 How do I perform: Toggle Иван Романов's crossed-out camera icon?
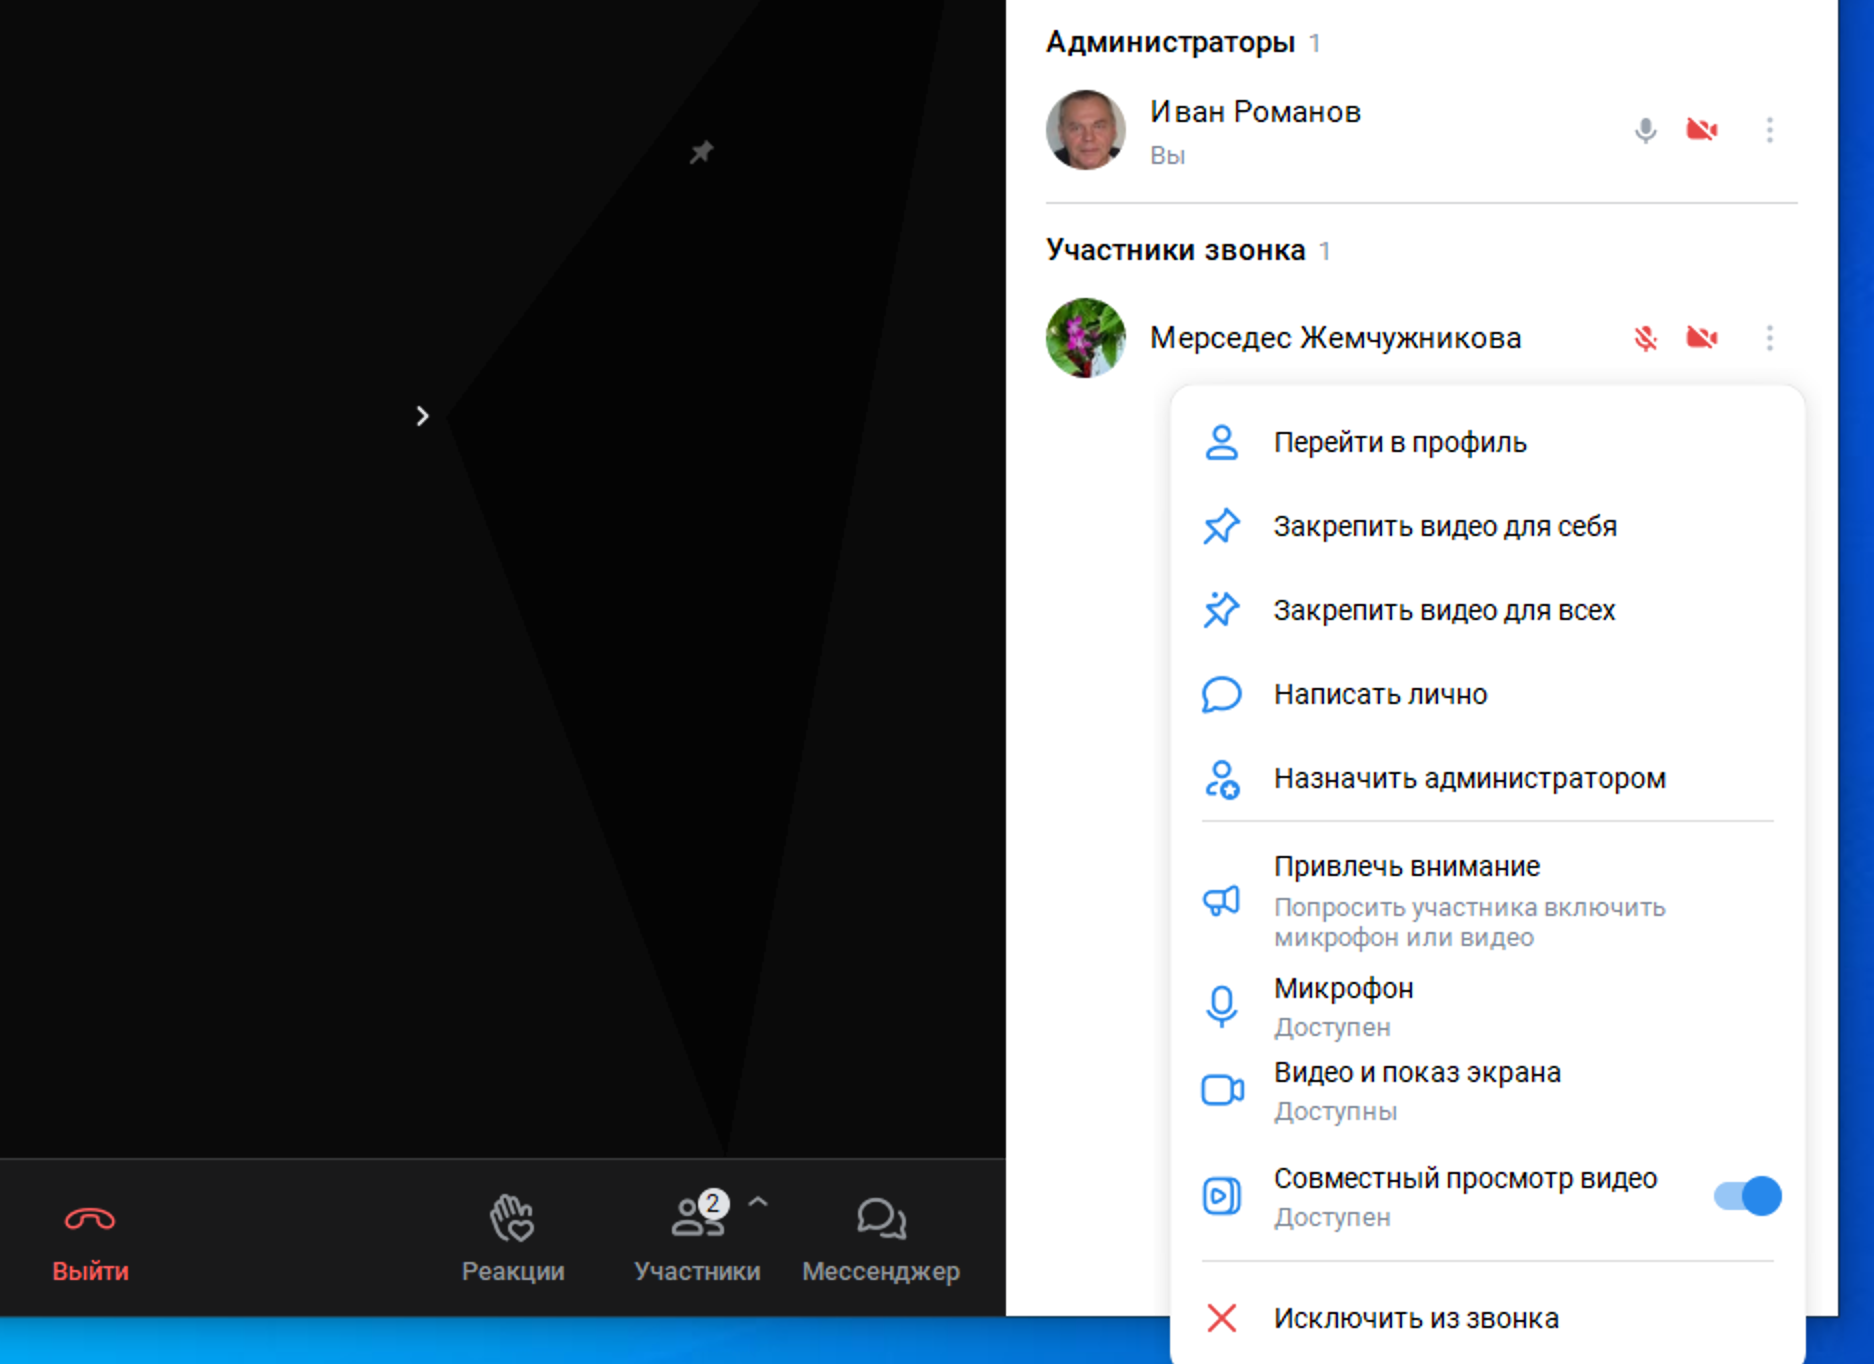pos(1702,130)
